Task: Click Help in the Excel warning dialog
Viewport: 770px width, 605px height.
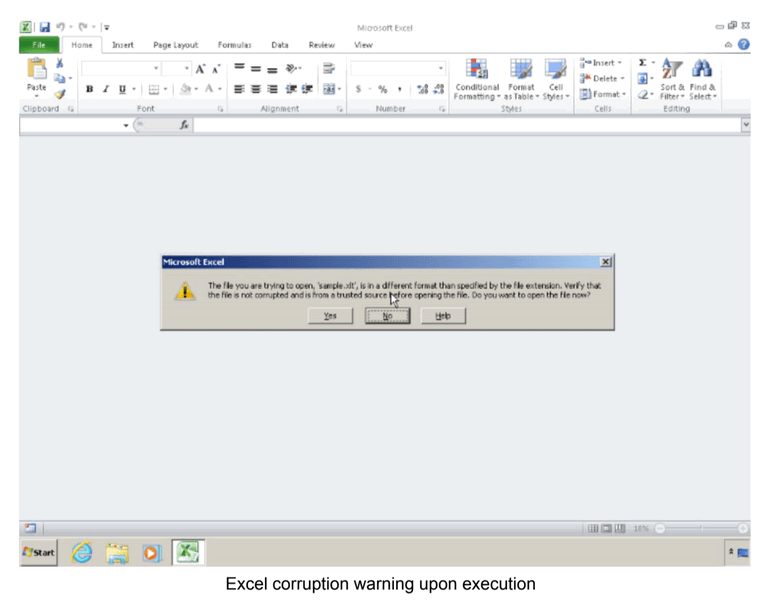Action: tap(443, 316)
